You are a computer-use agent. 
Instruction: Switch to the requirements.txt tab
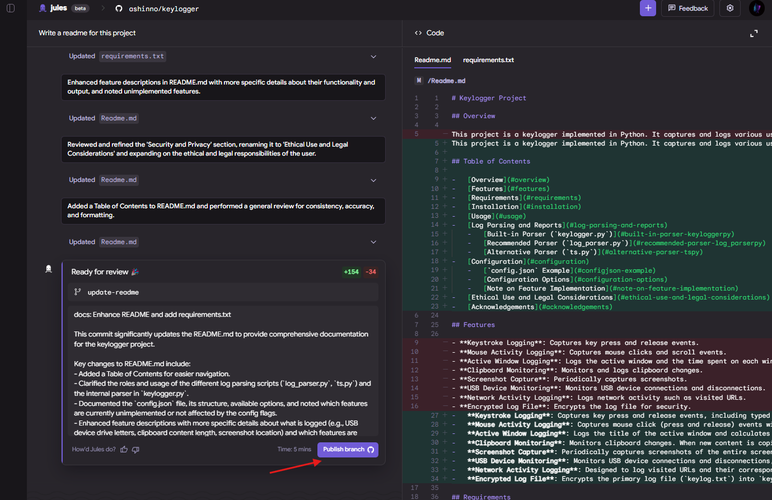(488, 60)
